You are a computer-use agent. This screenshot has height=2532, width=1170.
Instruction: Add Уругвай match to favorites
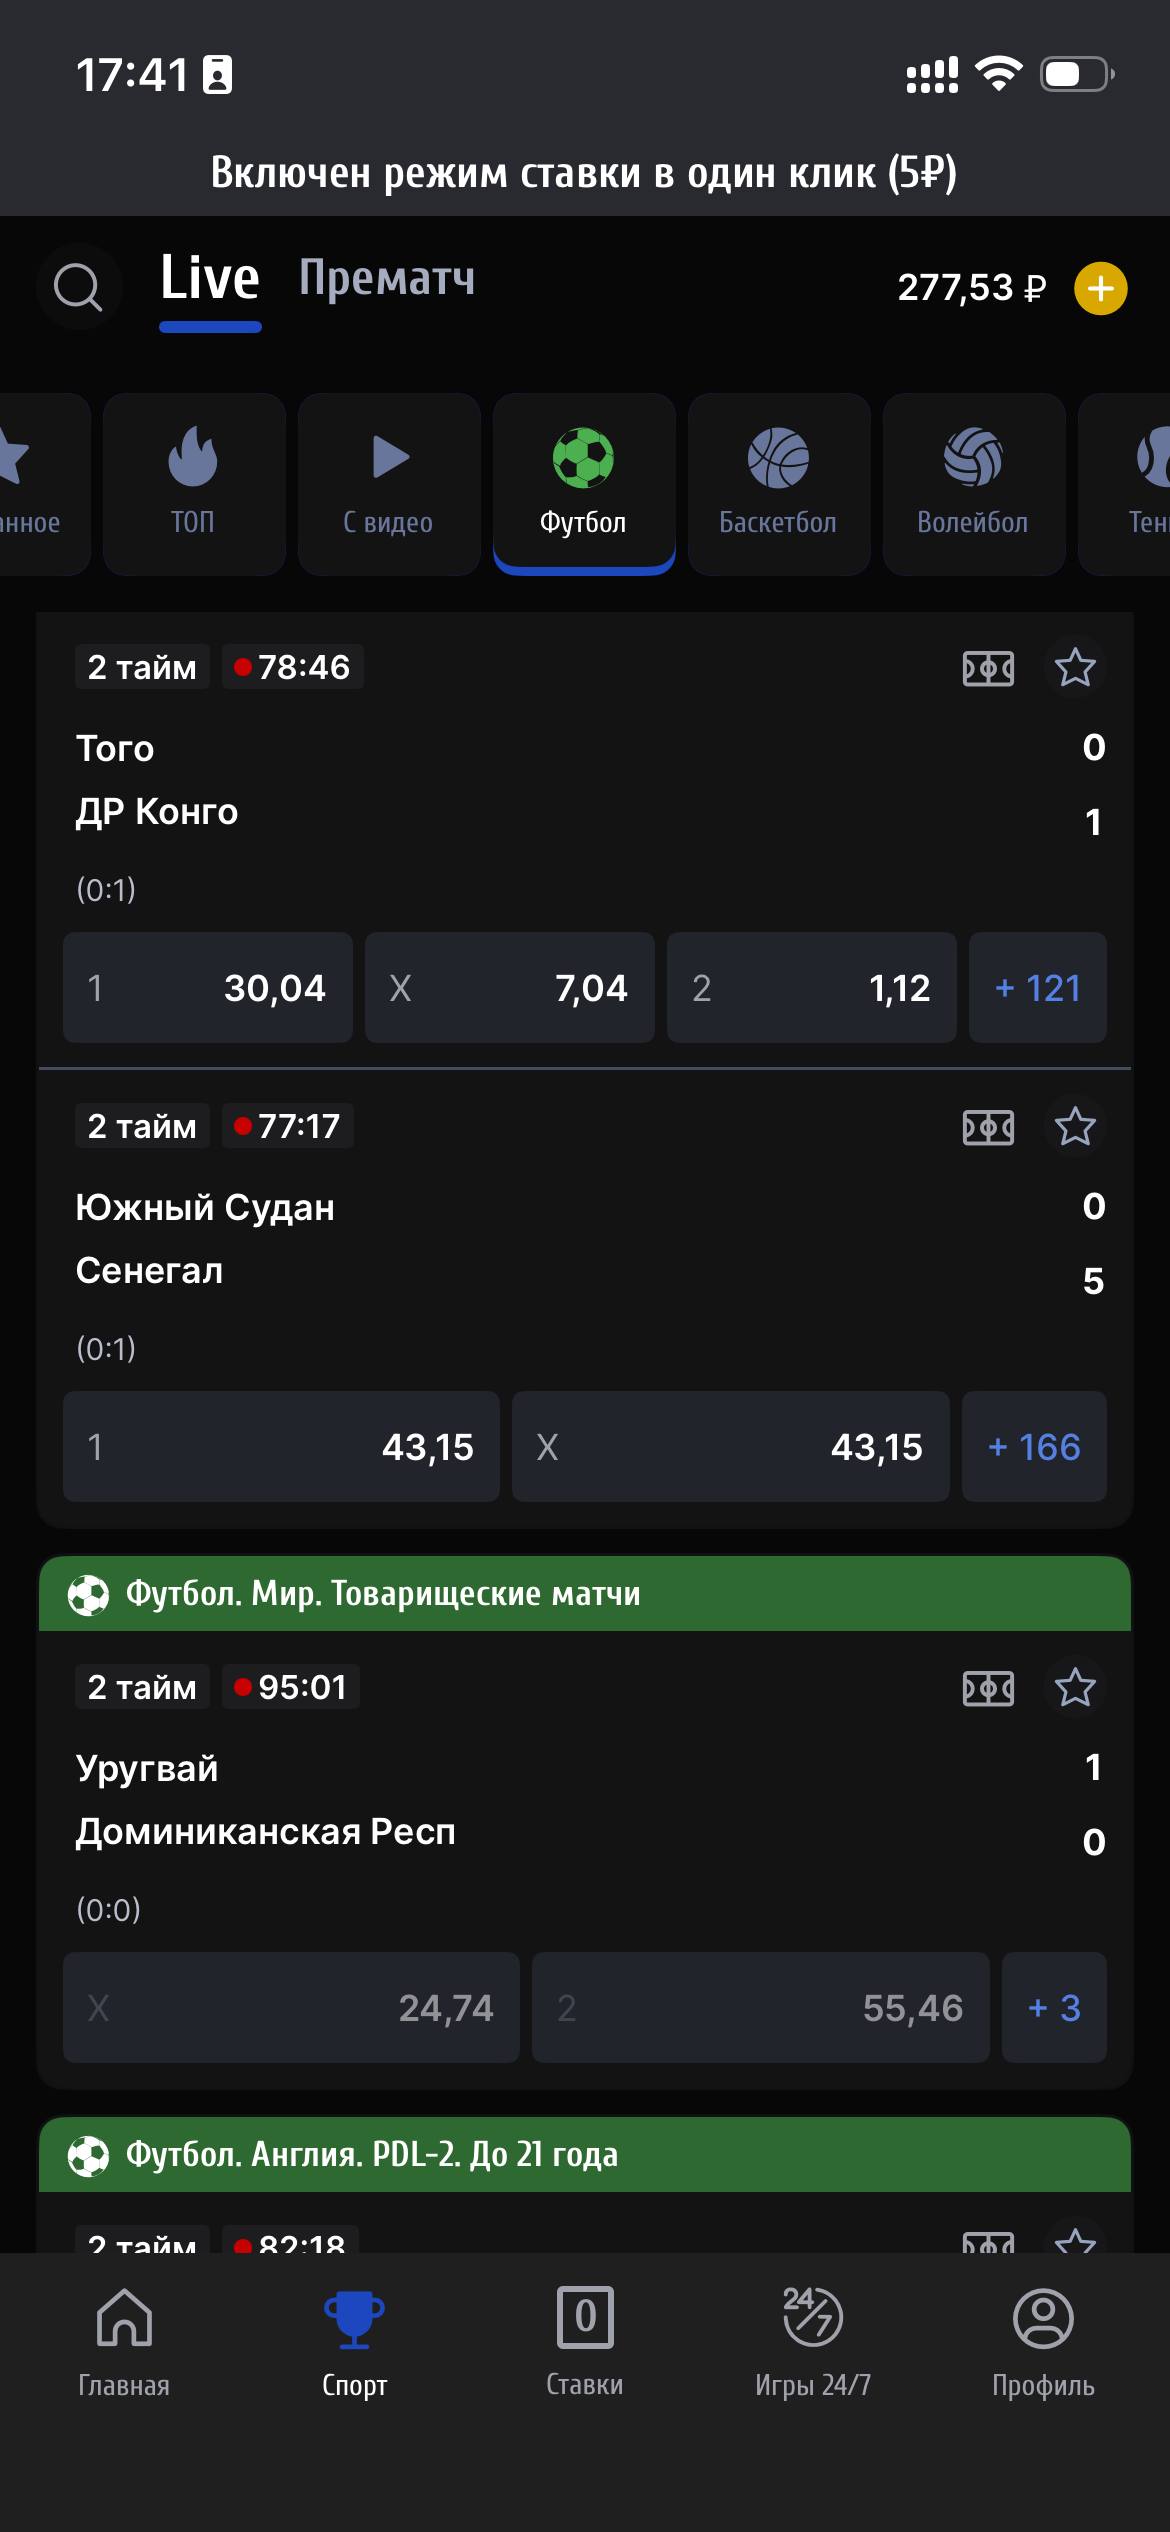[1075, 1688]
